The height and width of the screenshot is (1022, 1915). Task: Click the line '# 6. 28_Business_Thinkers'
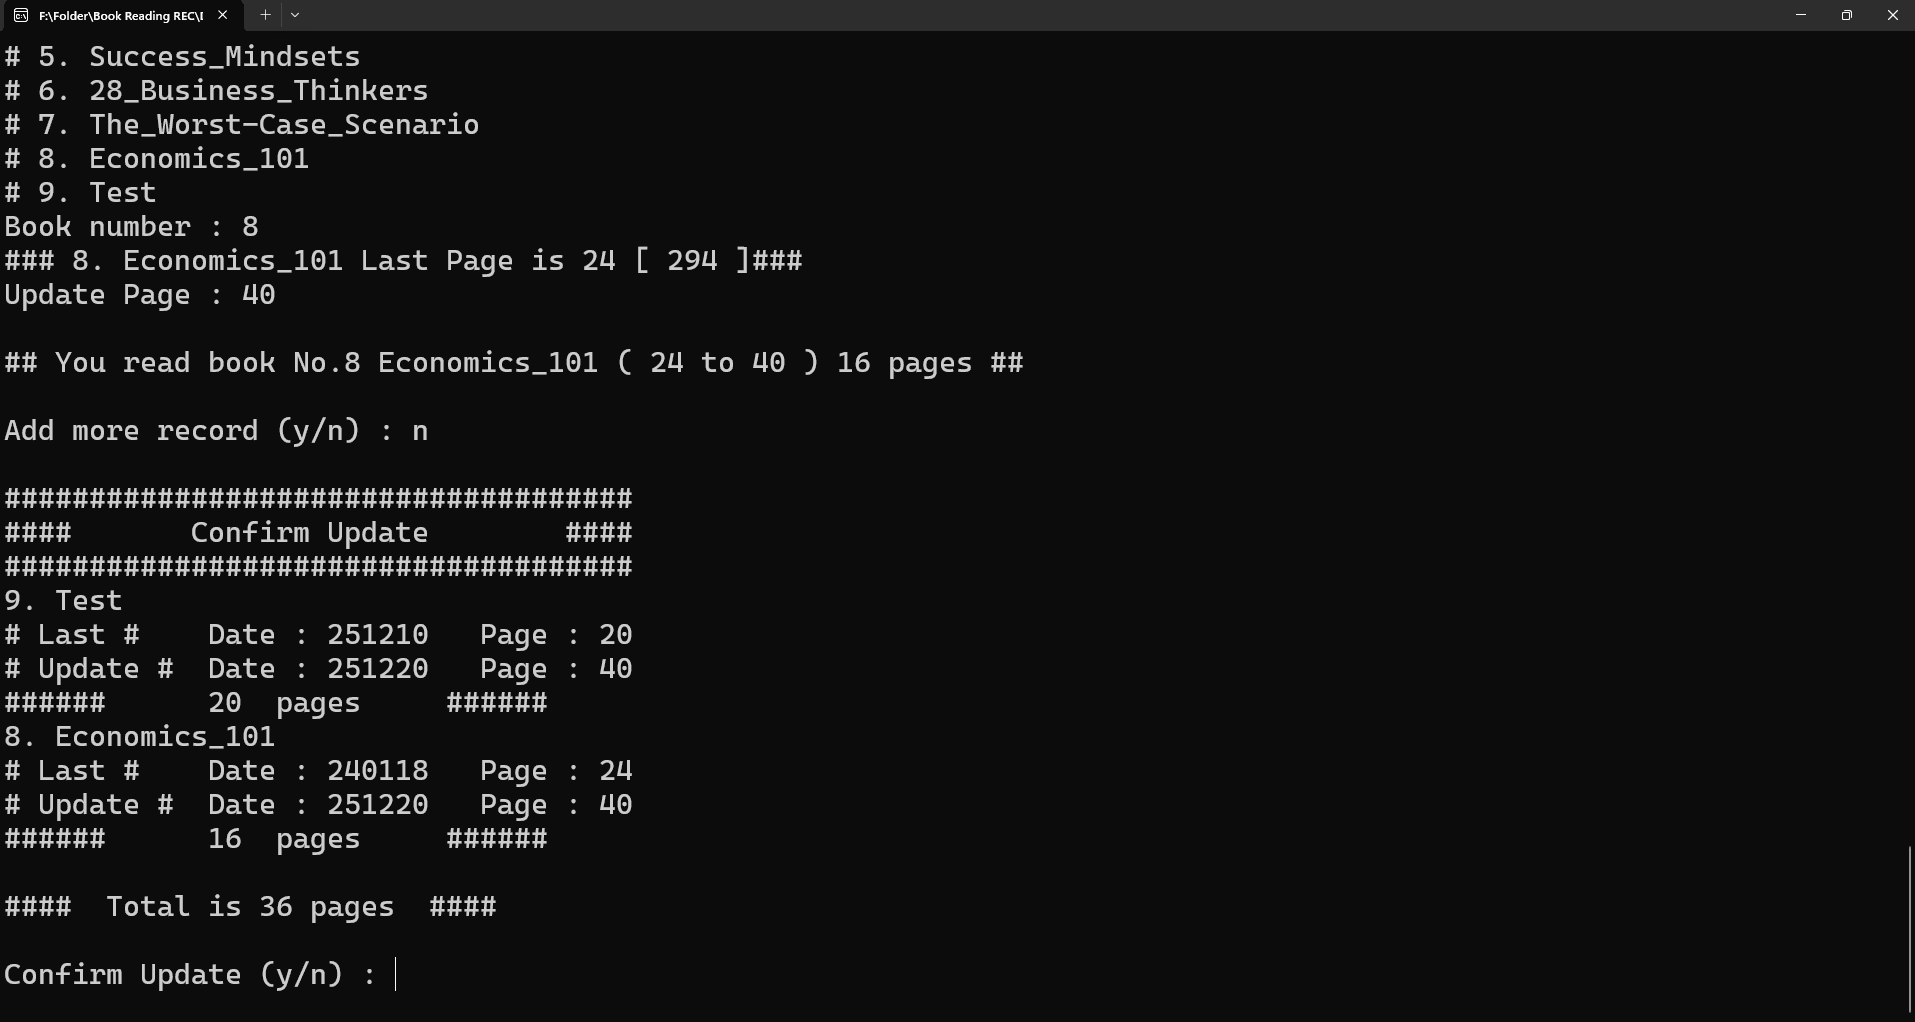point(216,91)
